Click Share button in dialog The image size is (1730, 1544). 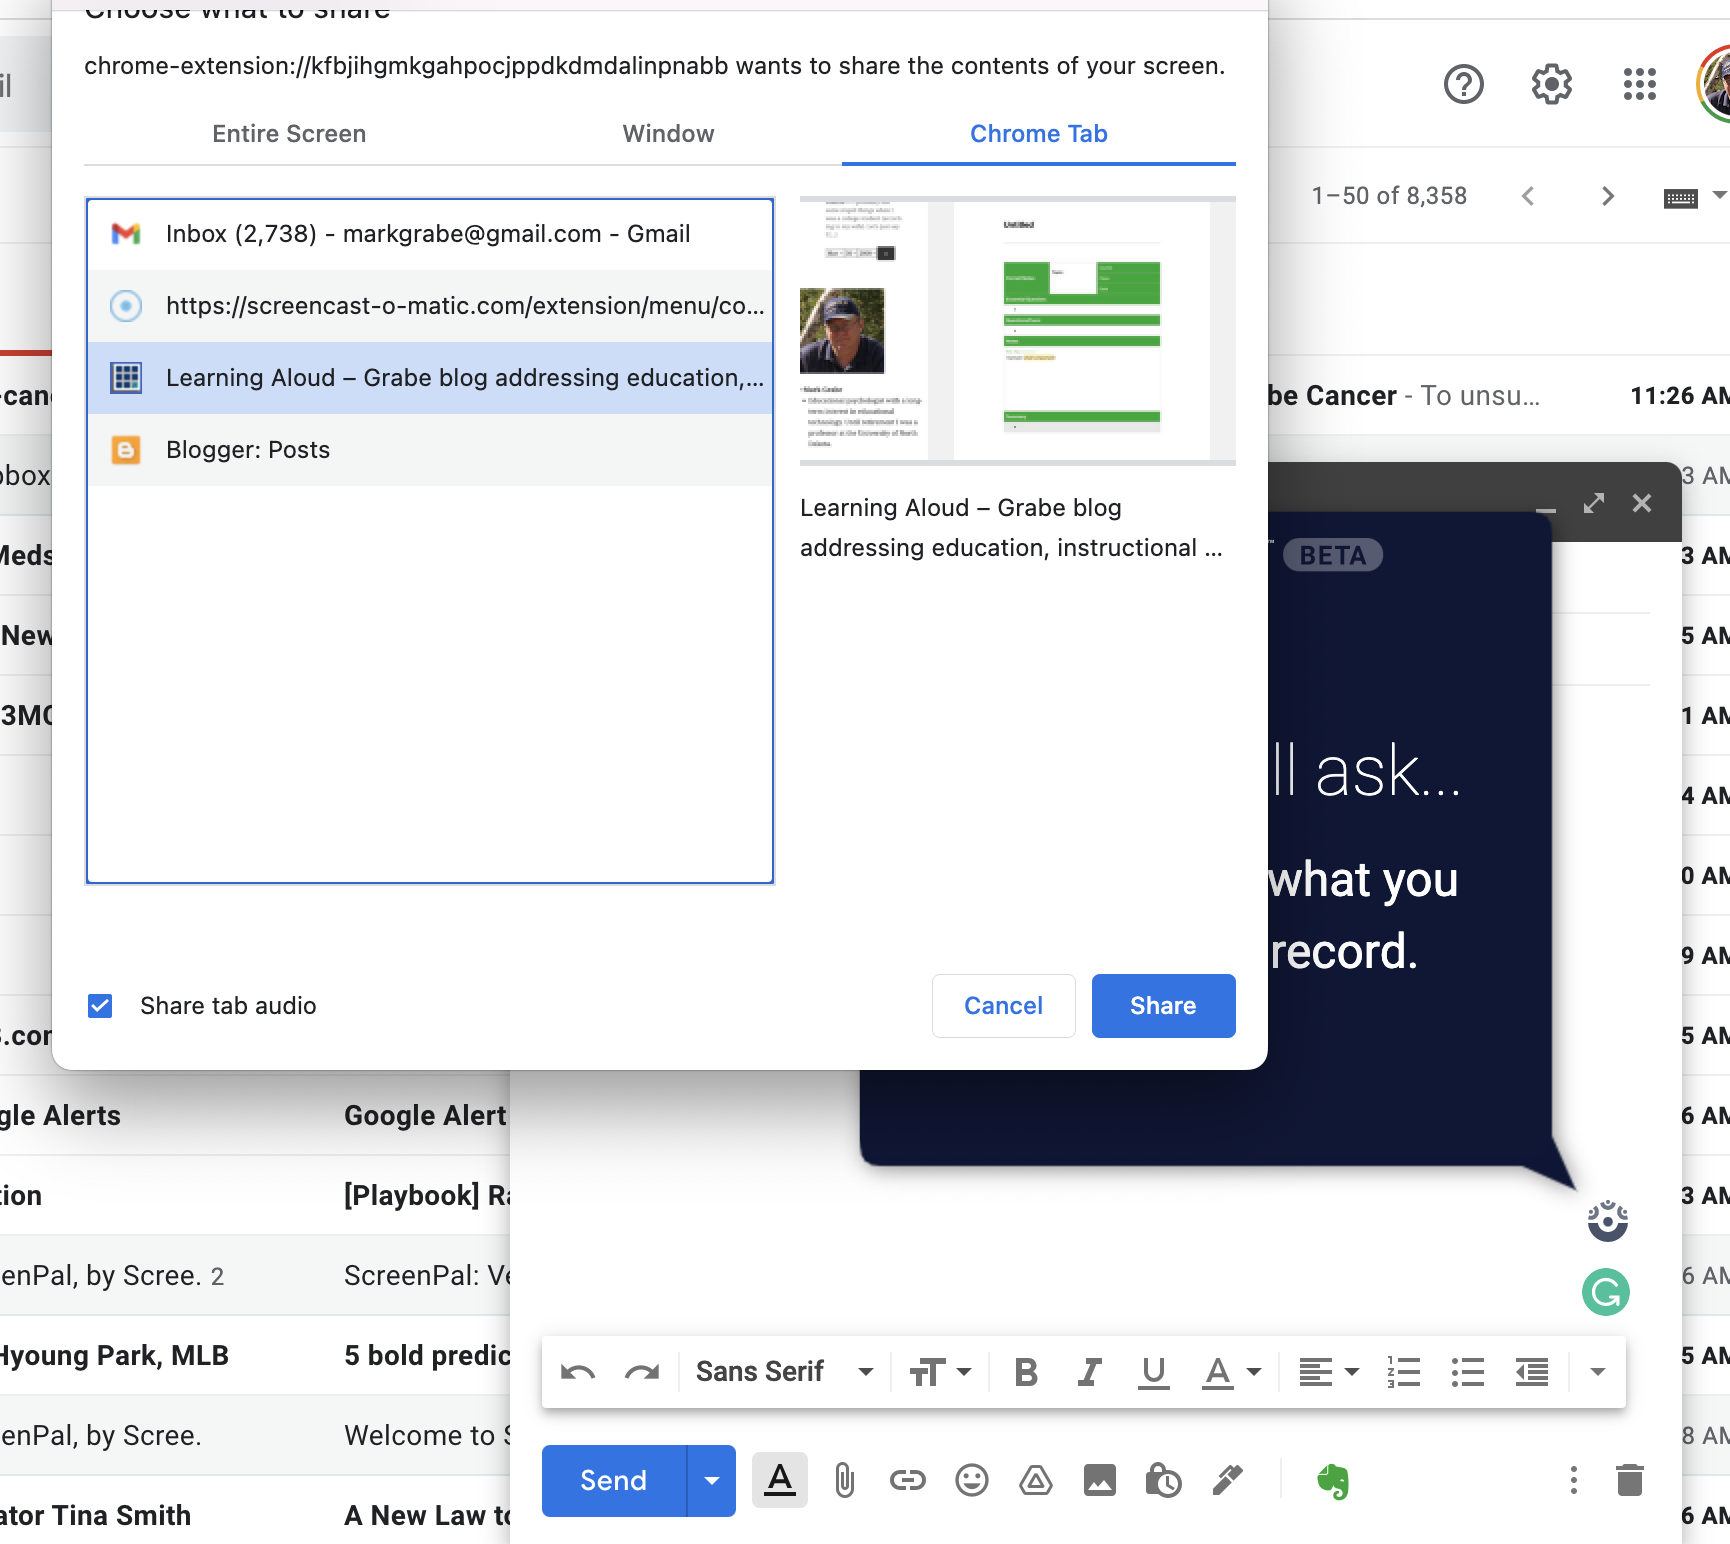coord(1164,1006)
